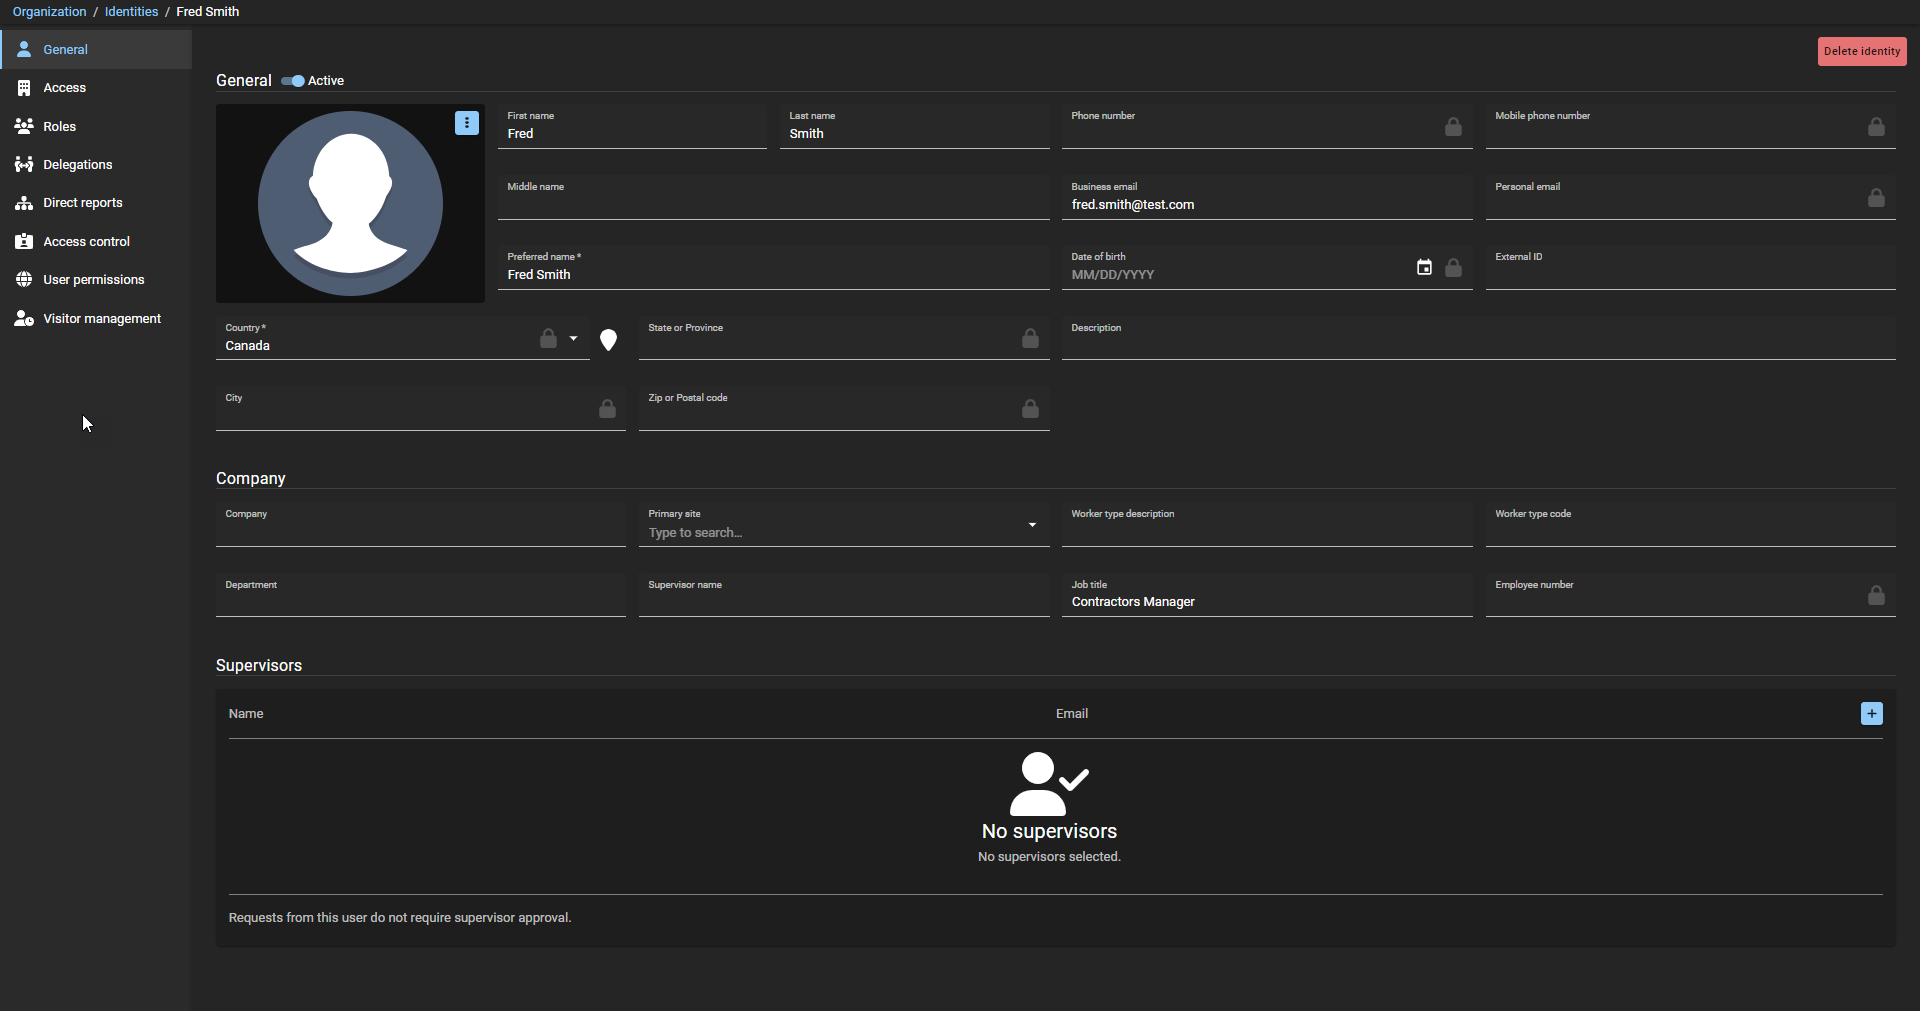Viewport: 1920px width, 1011px height.
Task: Click the Department field
Action: click(420, 596)
